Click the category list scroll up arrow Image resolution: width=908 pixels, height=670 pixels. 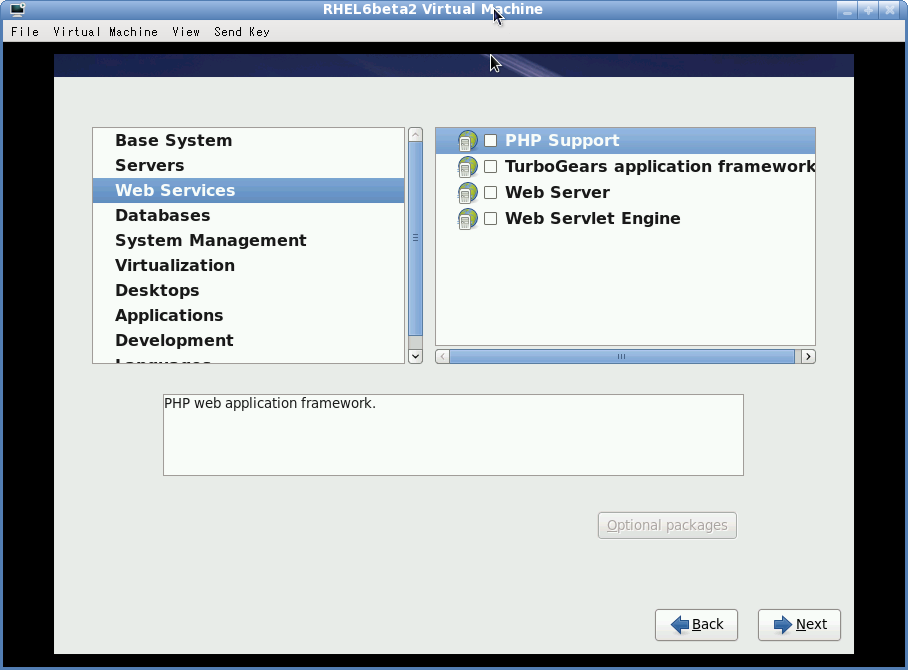click(415, 135)
